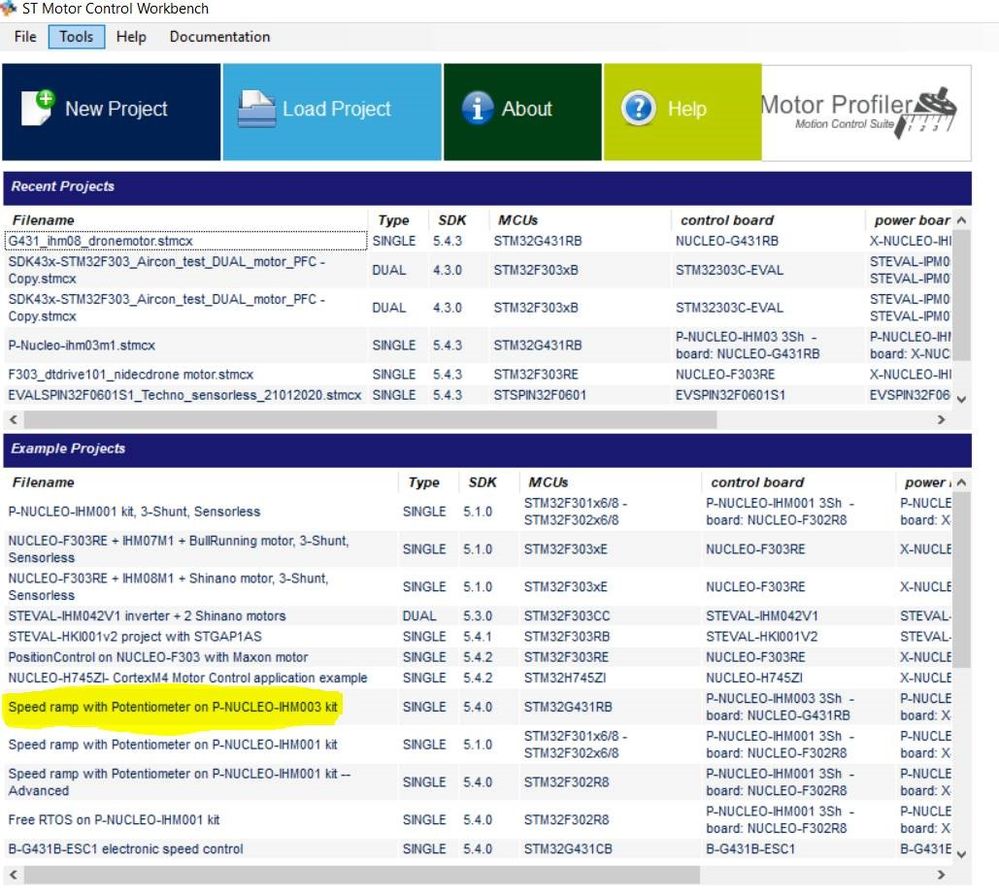Click Type column header in Example Projects
The image size is (999, 894).
point(424,482)
